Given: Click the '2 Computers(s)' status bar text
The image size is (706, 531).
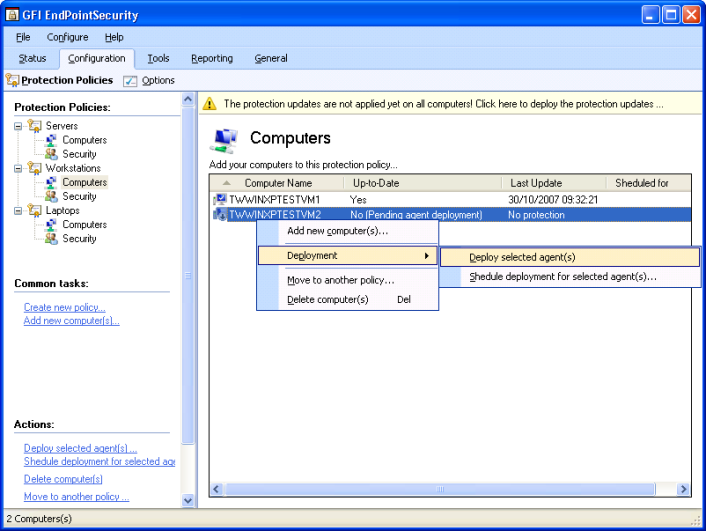Looking at the screenshot, I should pos(39,519).
